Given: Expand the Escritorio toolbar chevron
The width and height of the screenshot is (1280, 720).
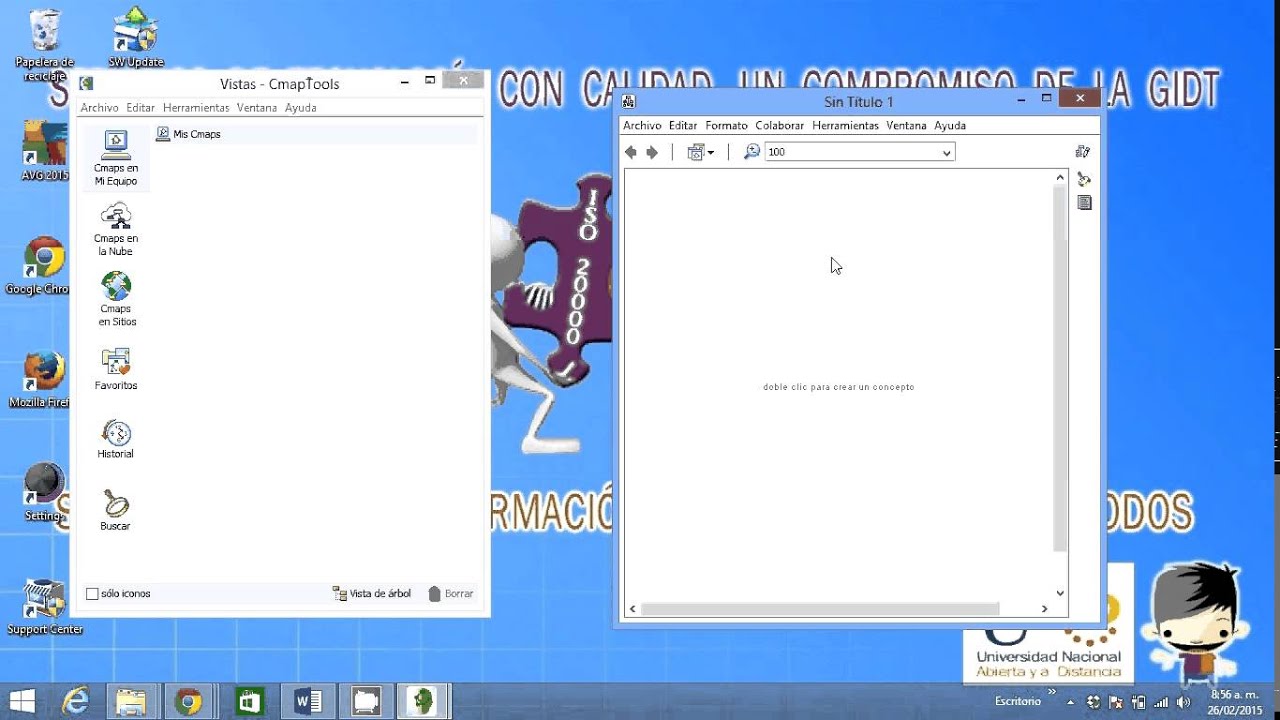Looking at the screenshot, I should pyautogui.click(x=1051, y=692).
